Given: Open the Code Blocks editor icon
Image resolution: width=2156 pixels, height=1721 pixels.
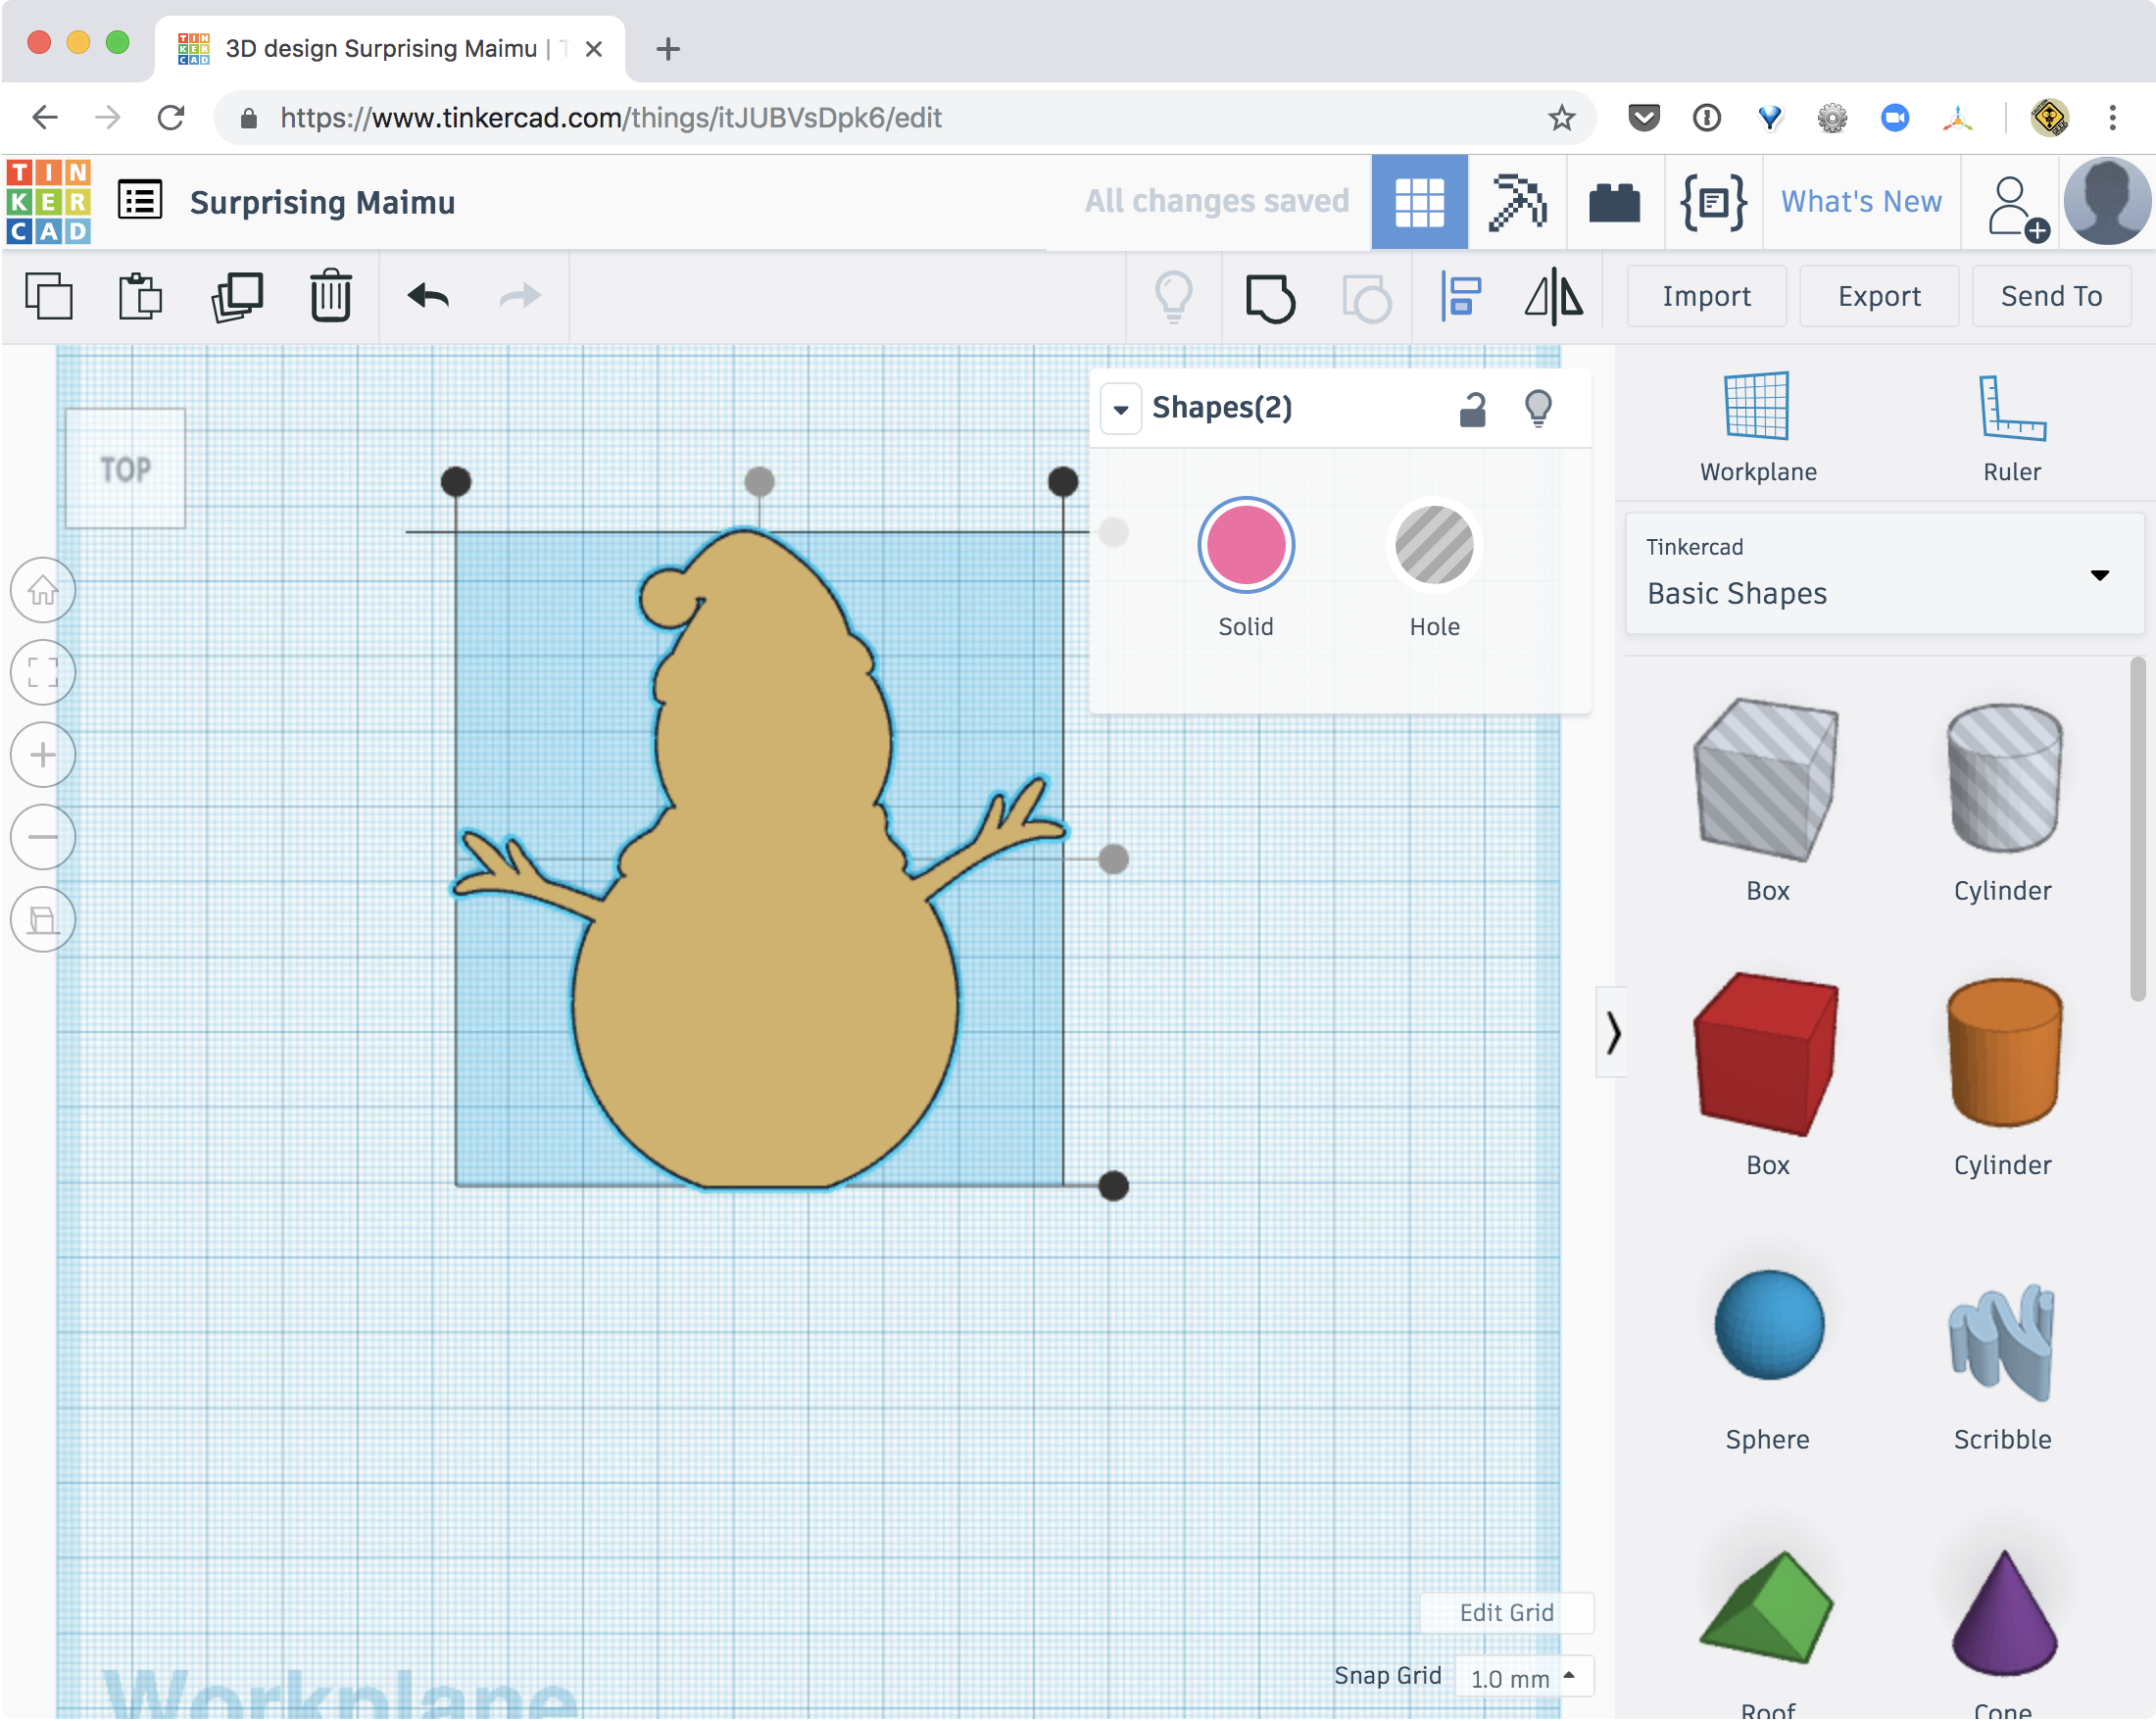Looking at the screenshot, I should pyautogui.click(x=1712, y=202).
